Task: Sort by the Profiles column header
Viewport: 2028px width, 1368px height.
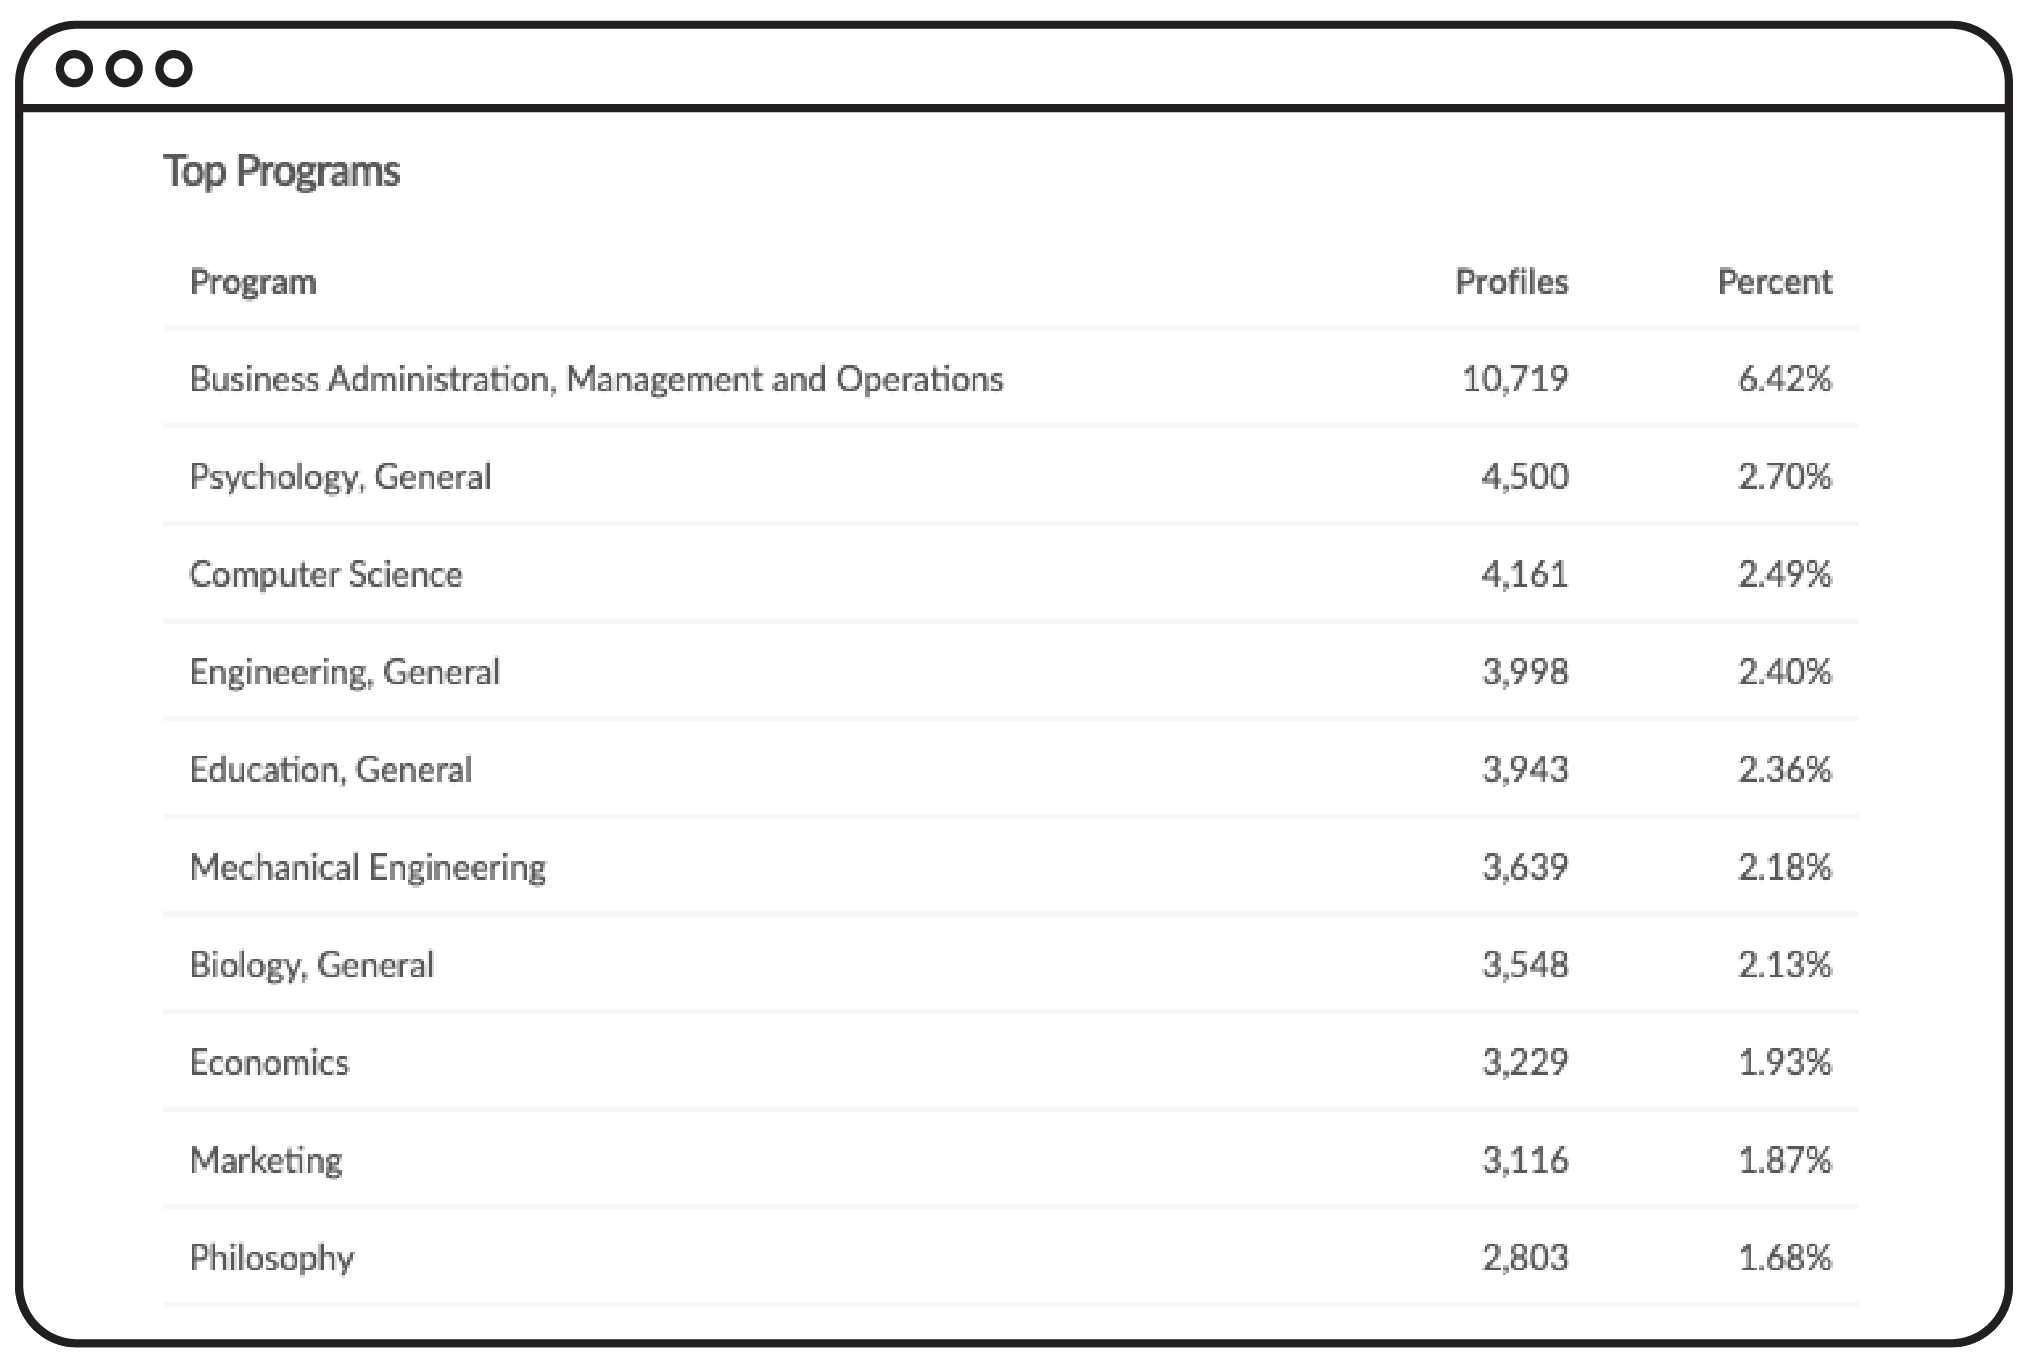Action: tap(1511, 282)
